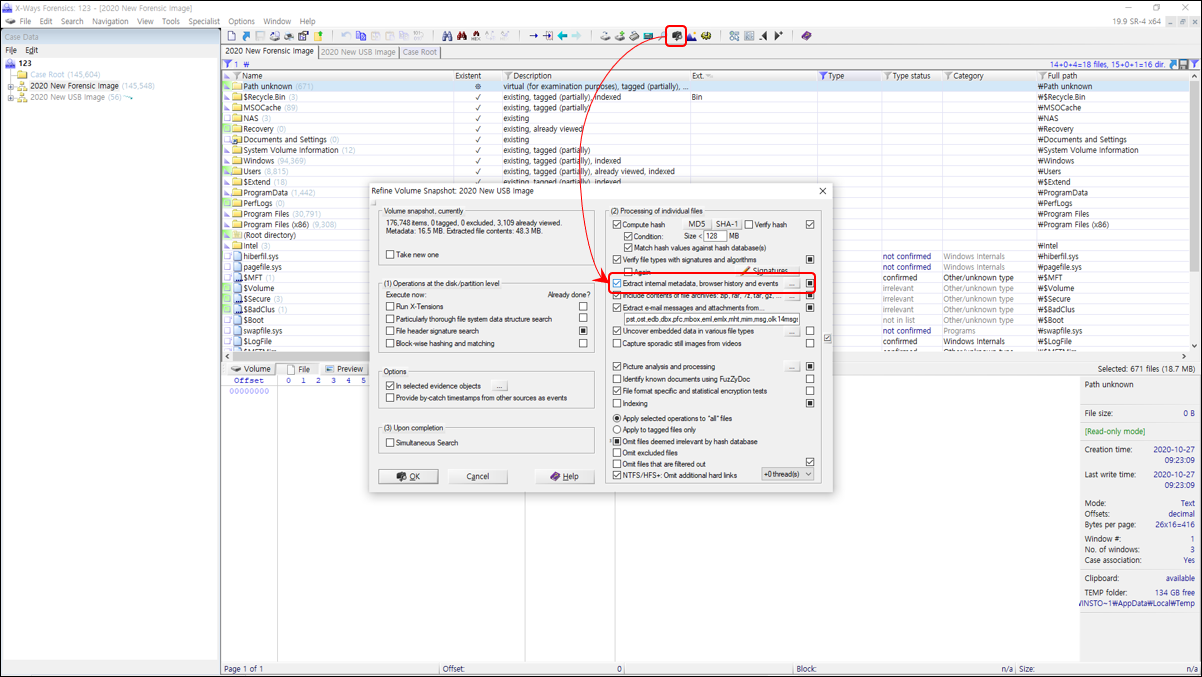Image resolution: width=1202 pixels, height=677 pixels.
Task: Click the Cancel button
Action: (478, 476)
